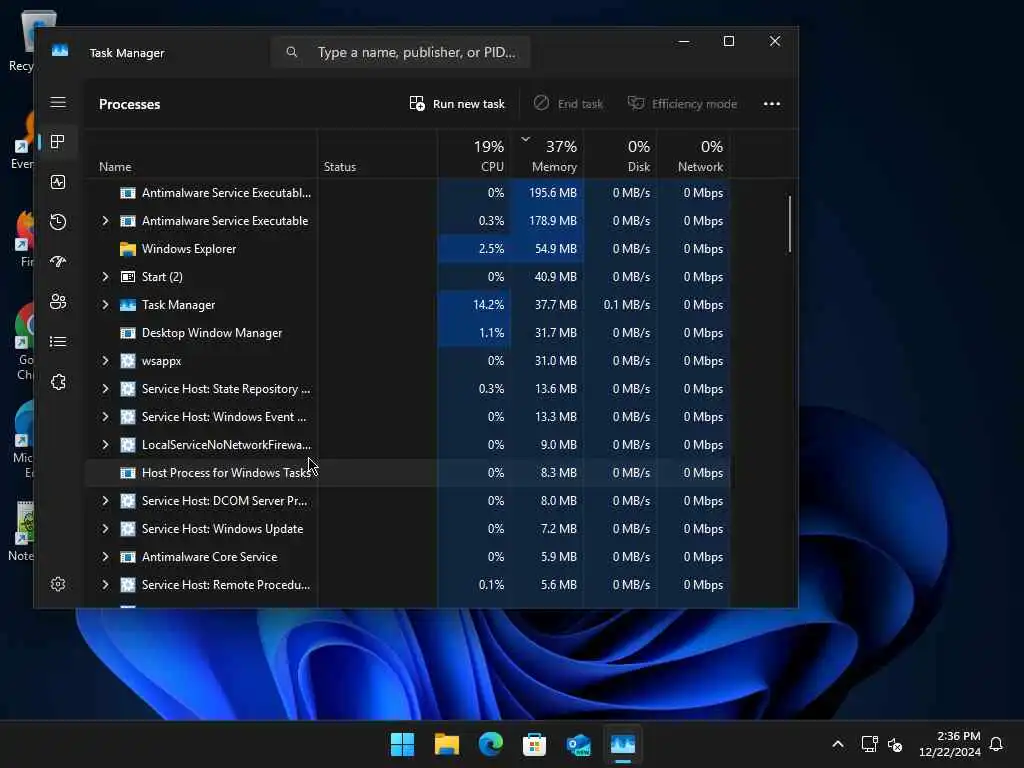Expand the Task Manager process group
1024x768 pixels.
(105, 305)
